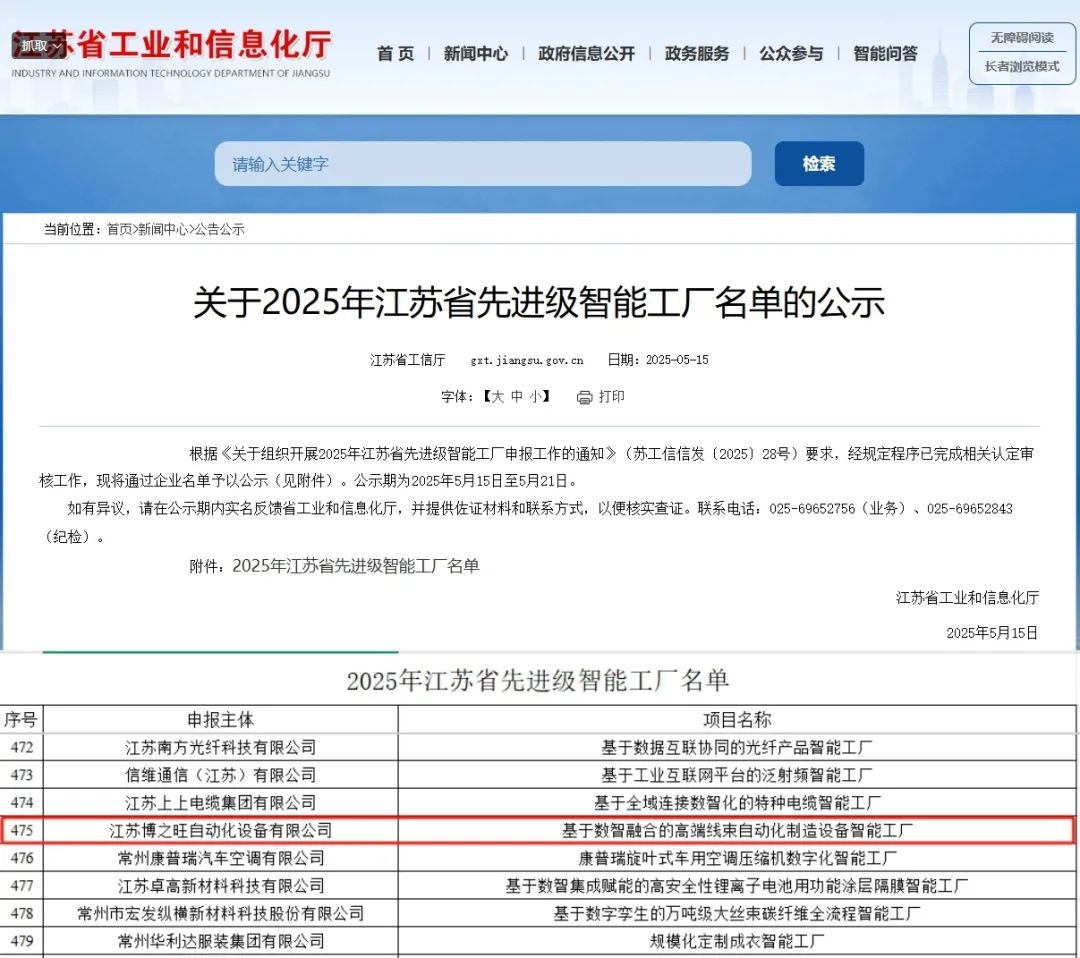1080x958 pixels.
Task: Click project 基于数字孪生的万吨级大丝束碳纤维全流程智能工厂
Action: (737, 913)
